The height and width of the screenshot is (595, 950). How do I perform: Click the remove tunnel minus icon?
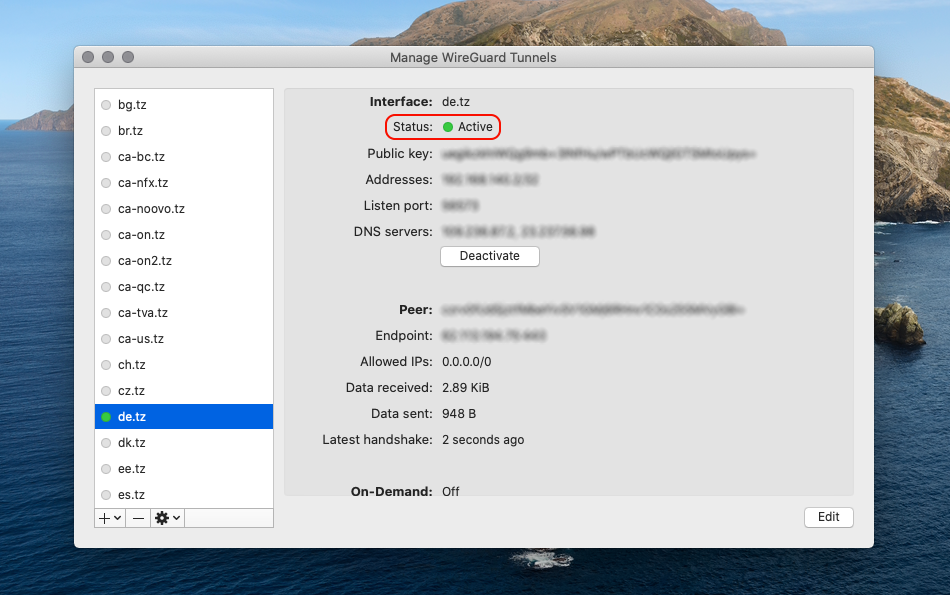138,518
